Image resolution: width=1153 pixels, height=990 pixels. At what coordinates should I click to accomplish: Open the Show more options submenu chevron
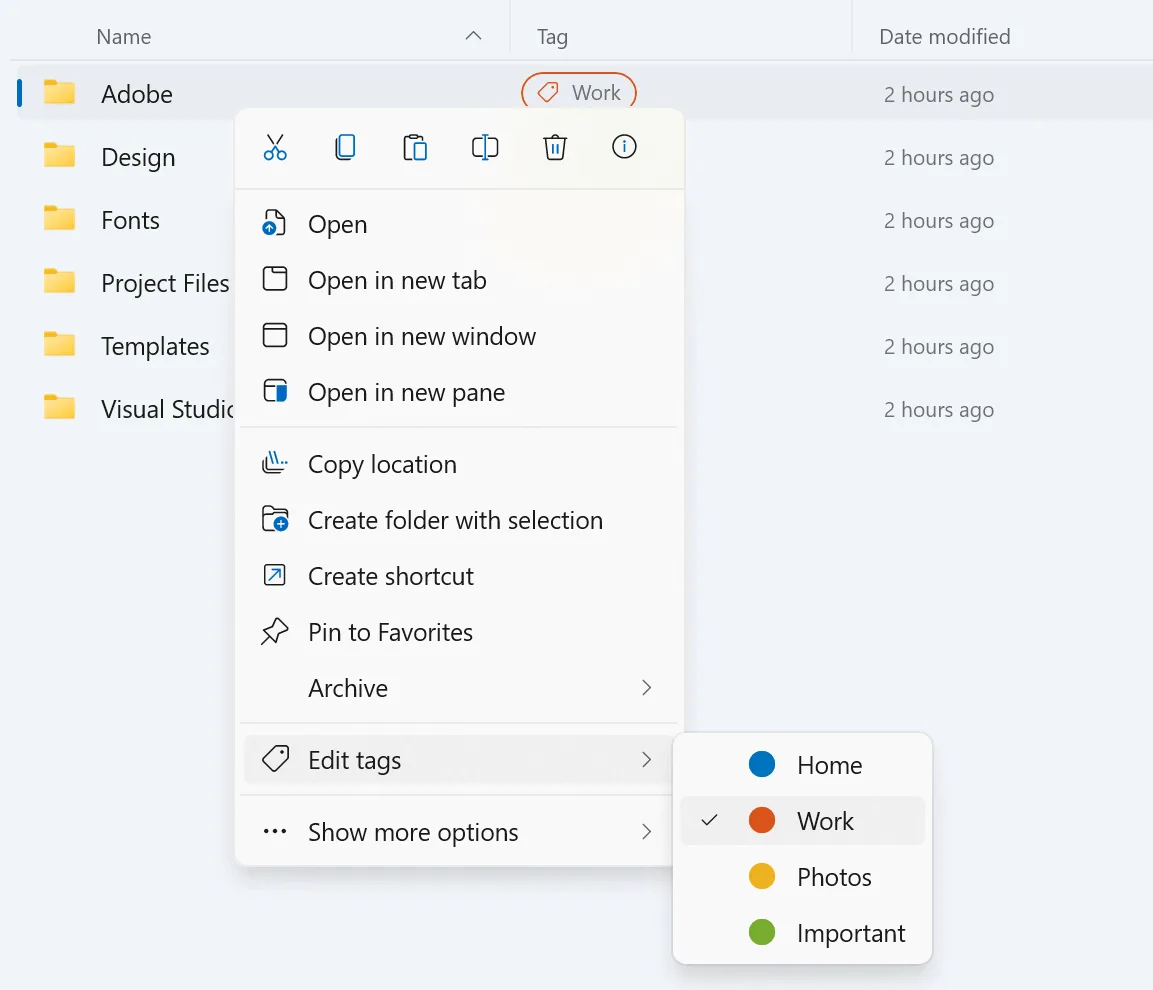point(647,831)
